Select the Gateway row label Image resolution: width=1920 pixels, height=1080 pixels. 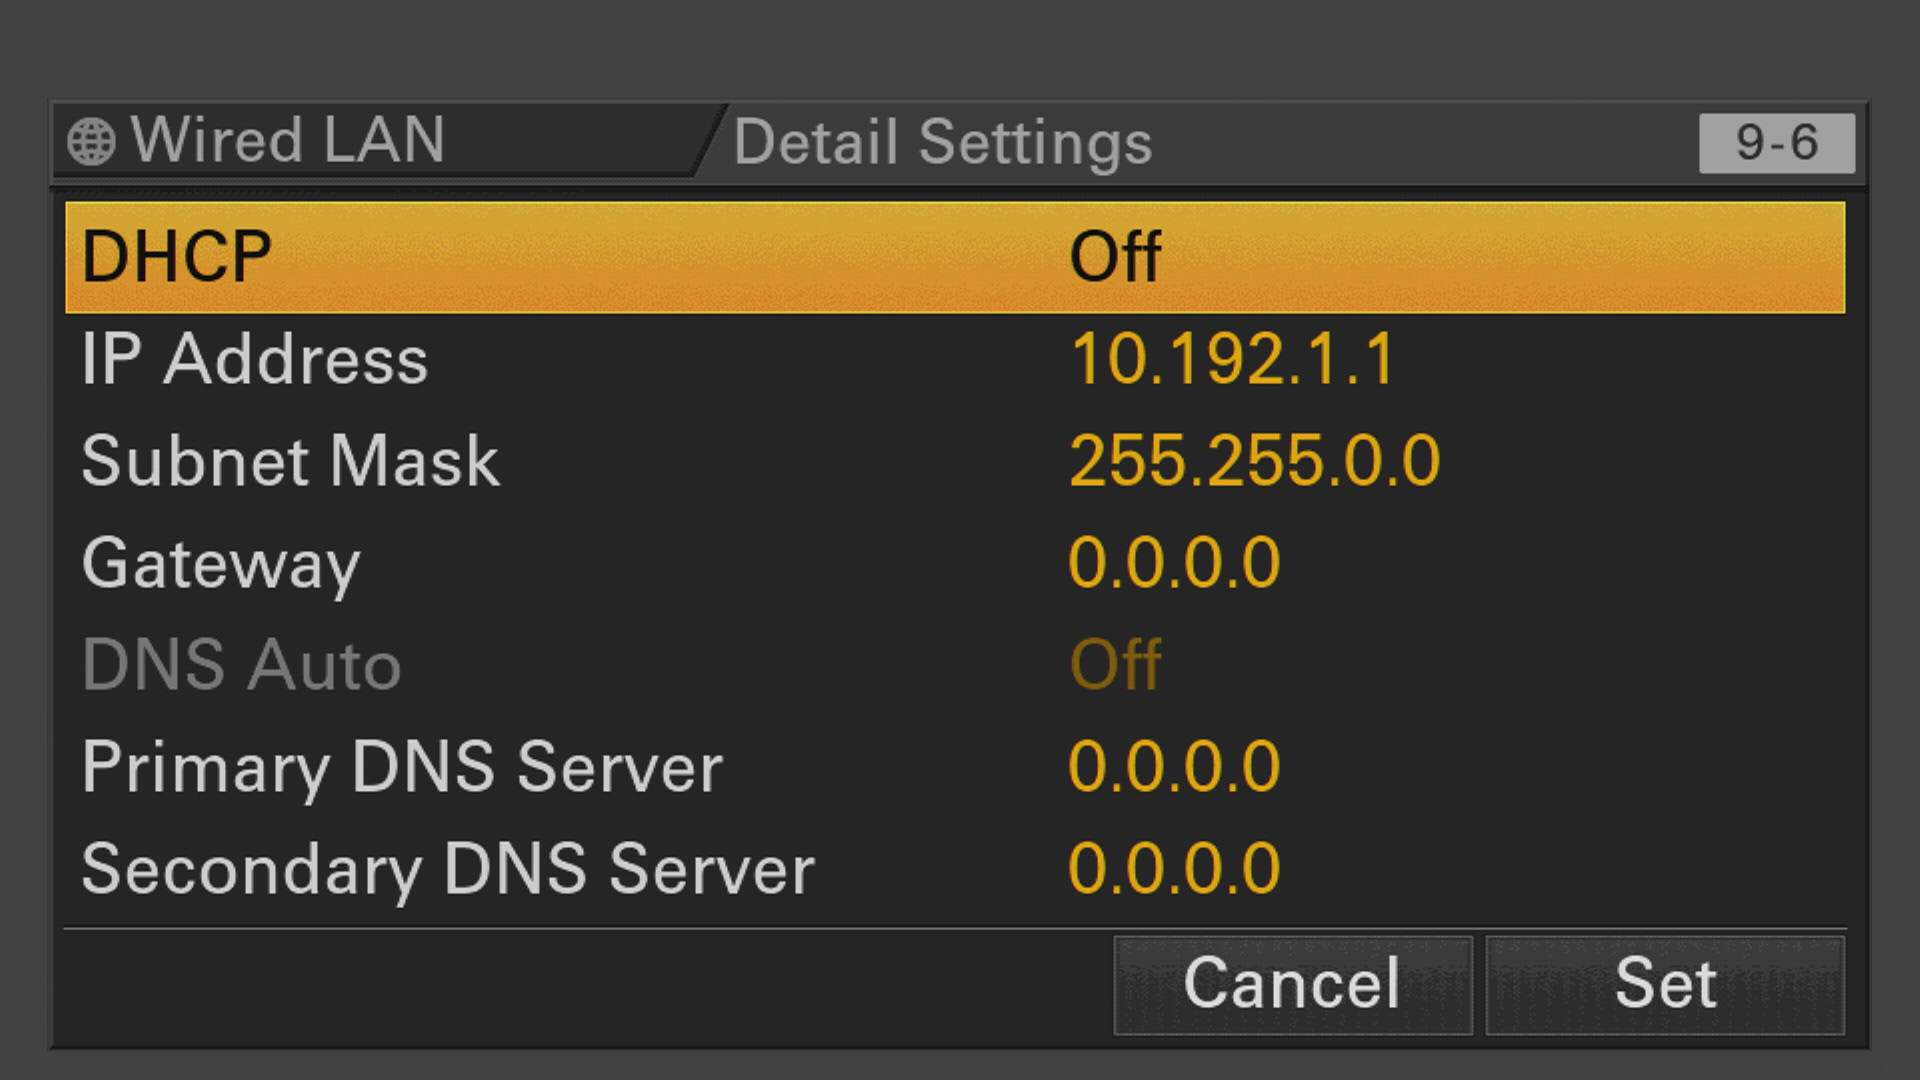tap(221, 567)
